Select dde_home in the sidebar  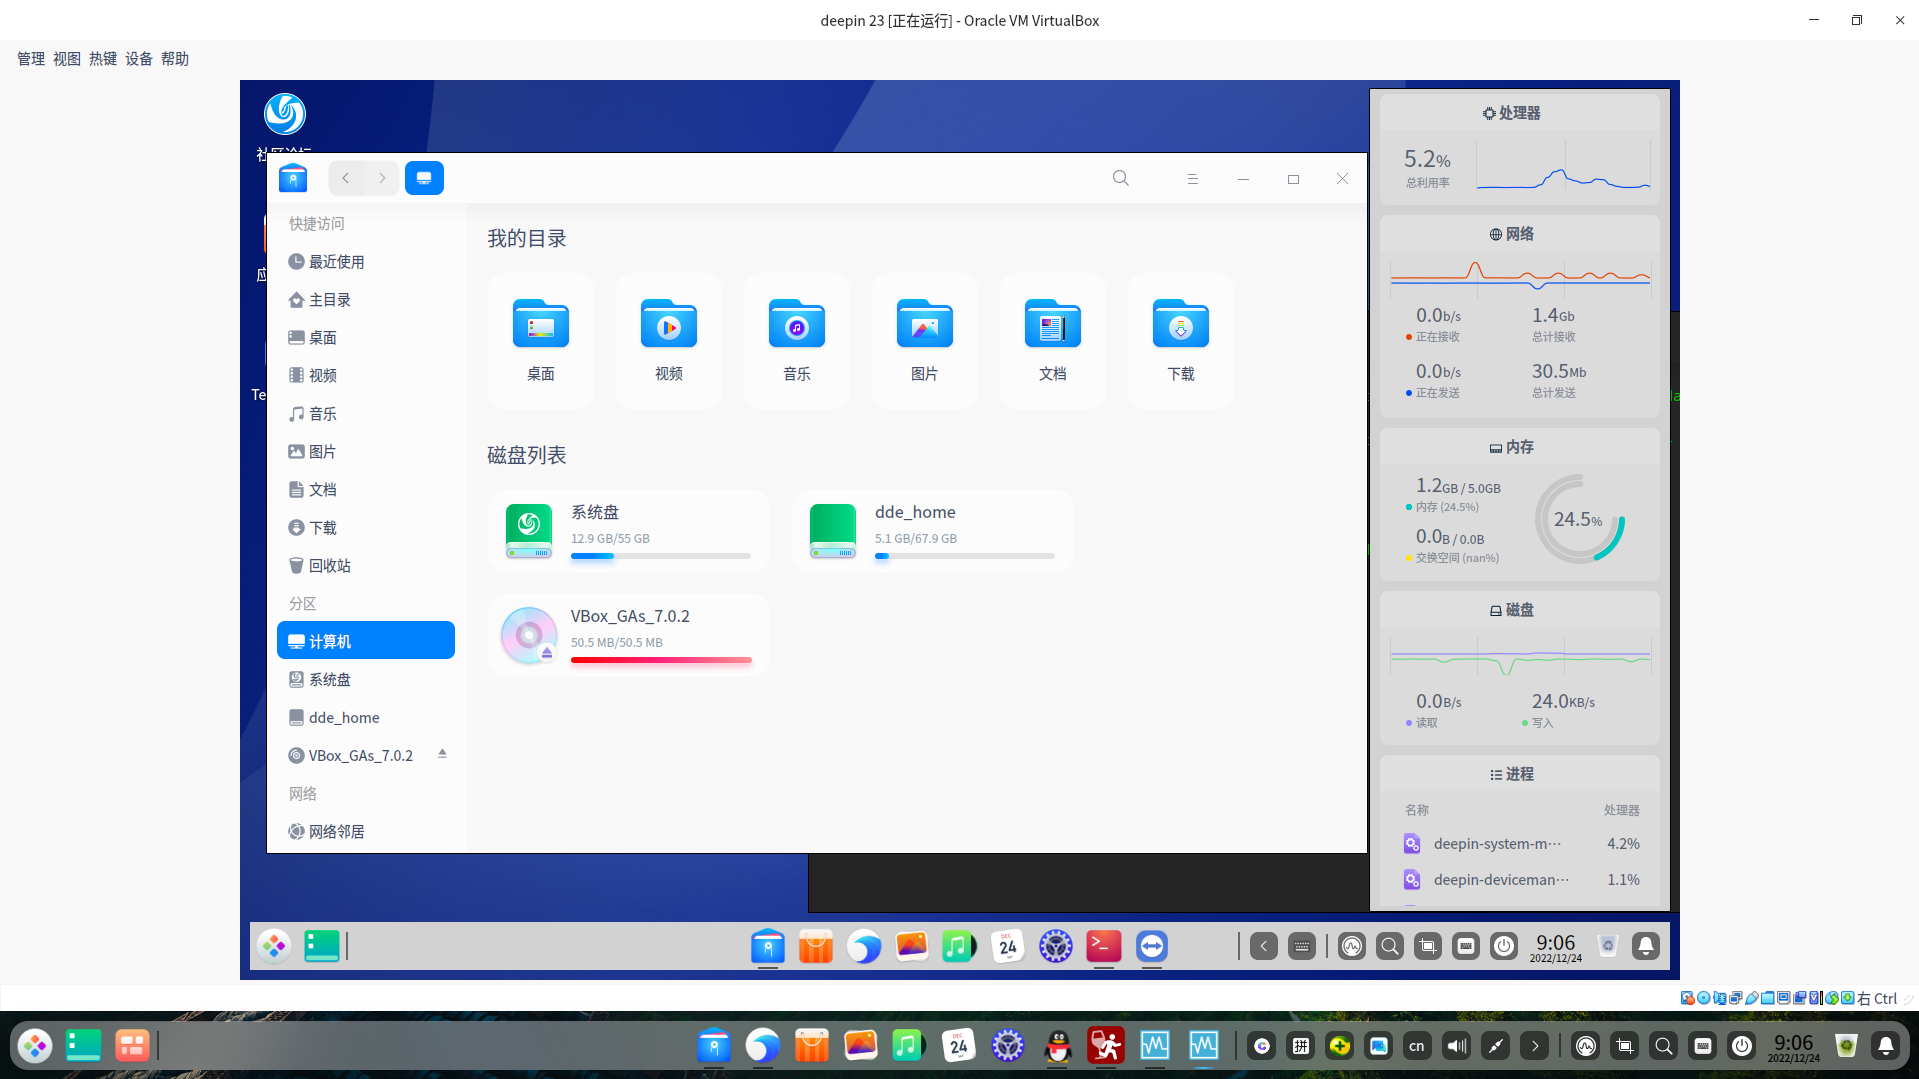pos(366,718)
